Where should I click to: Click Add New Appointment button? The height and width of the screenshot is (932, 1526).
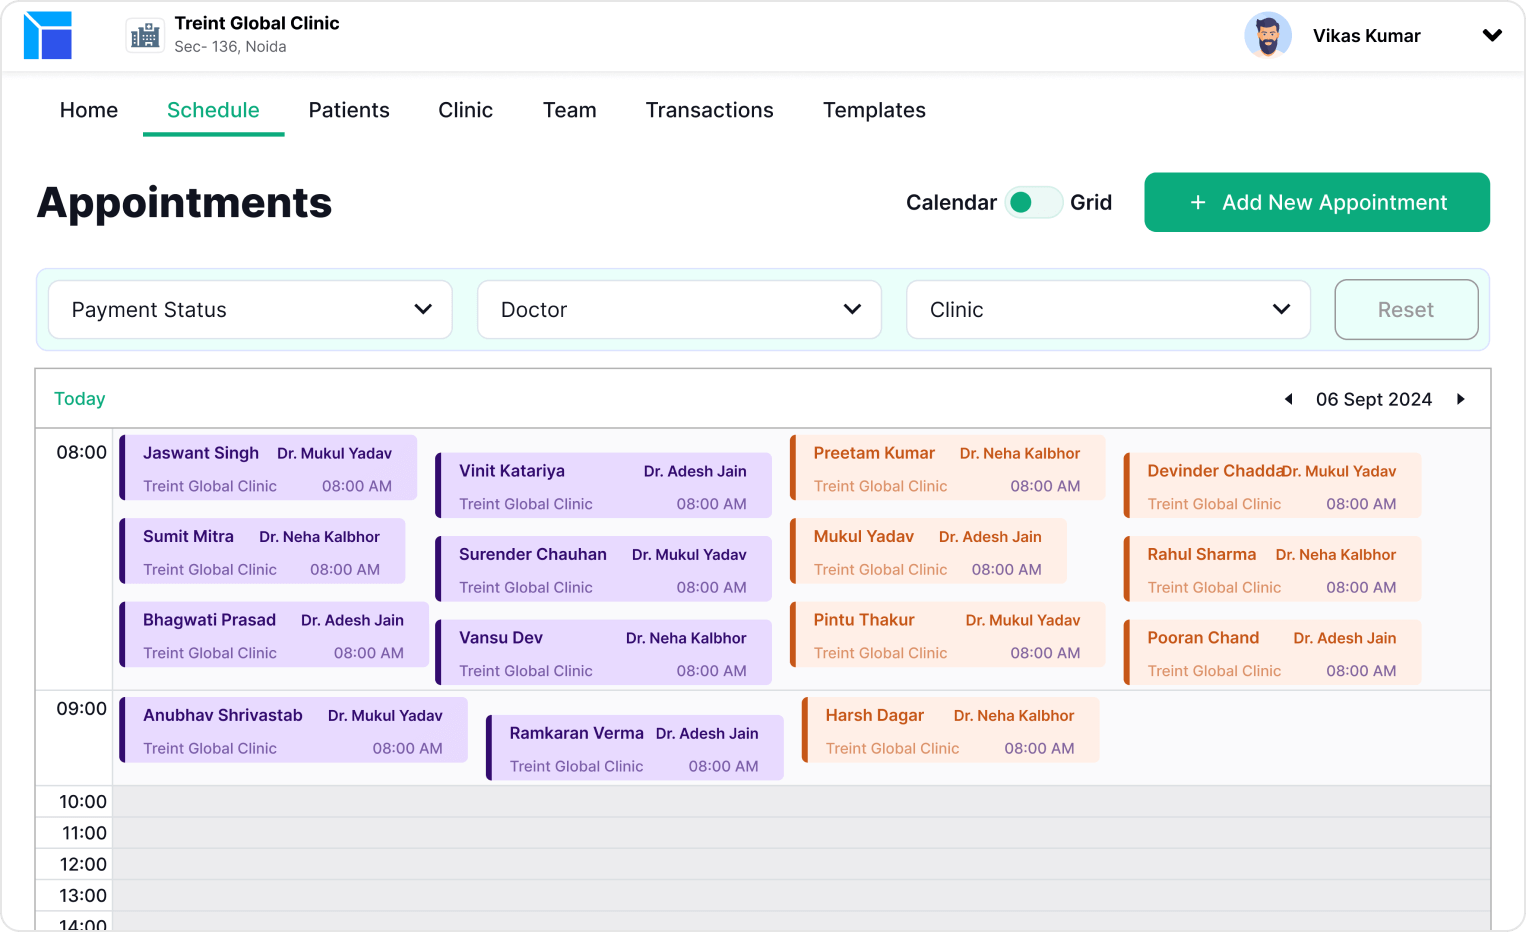[1316, 203]
